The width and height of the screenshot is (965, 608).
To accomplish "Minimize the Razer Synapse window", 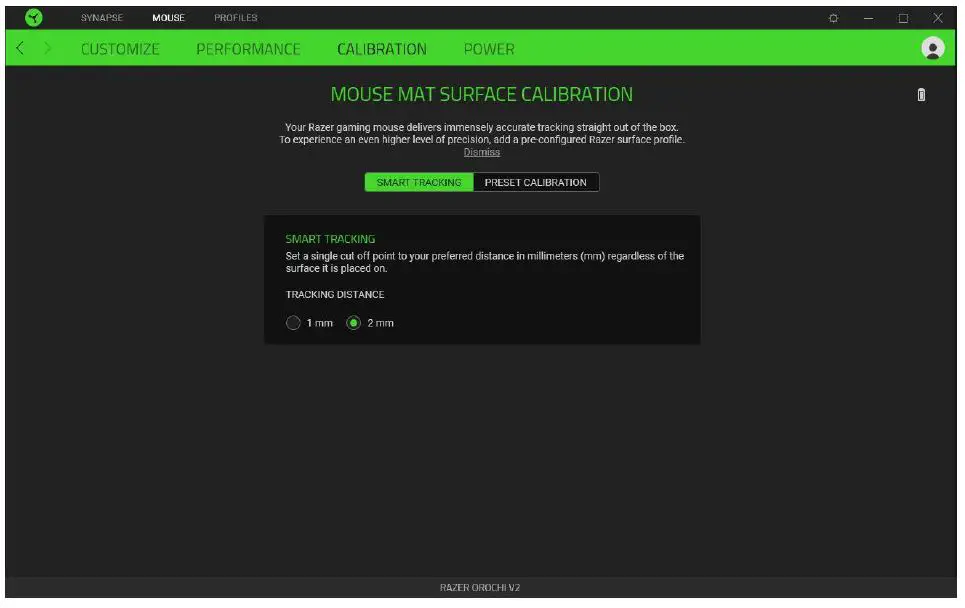I will coord(868,18).
